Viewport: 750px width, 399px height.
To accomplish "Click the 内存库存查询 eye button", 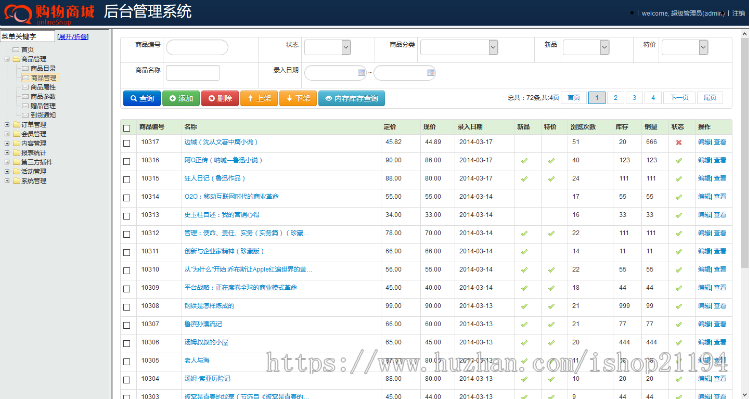I will (x=352, y=98).
